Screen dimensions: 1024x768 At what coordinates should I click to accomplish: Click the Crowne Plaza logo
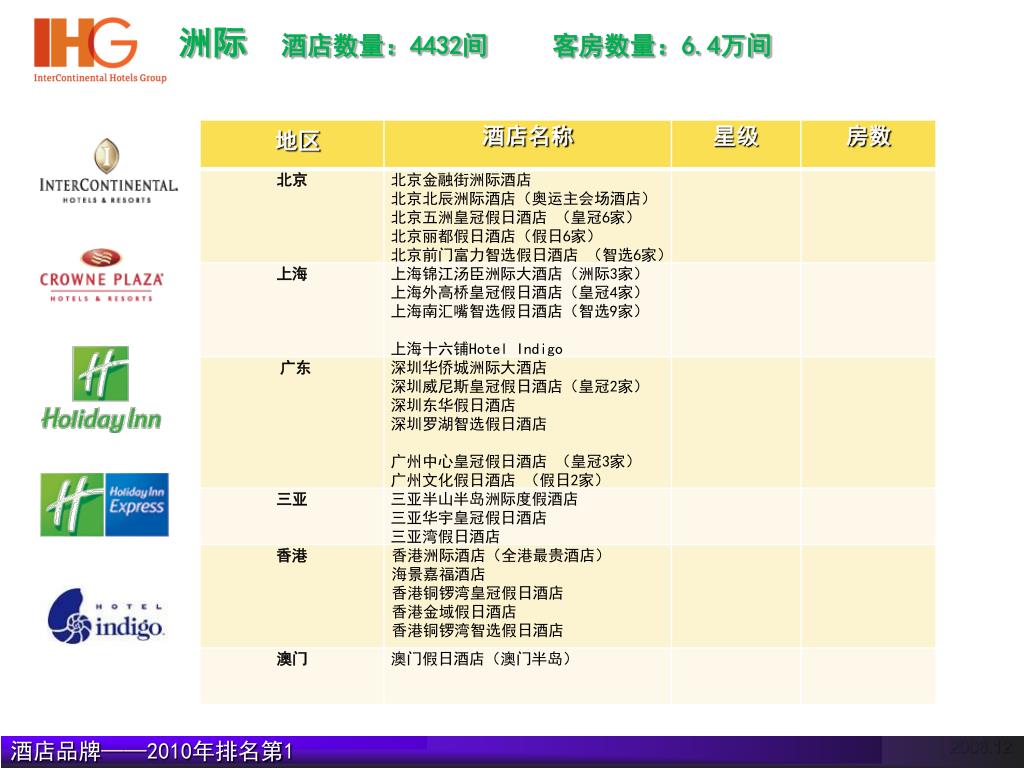click(101, 275)
